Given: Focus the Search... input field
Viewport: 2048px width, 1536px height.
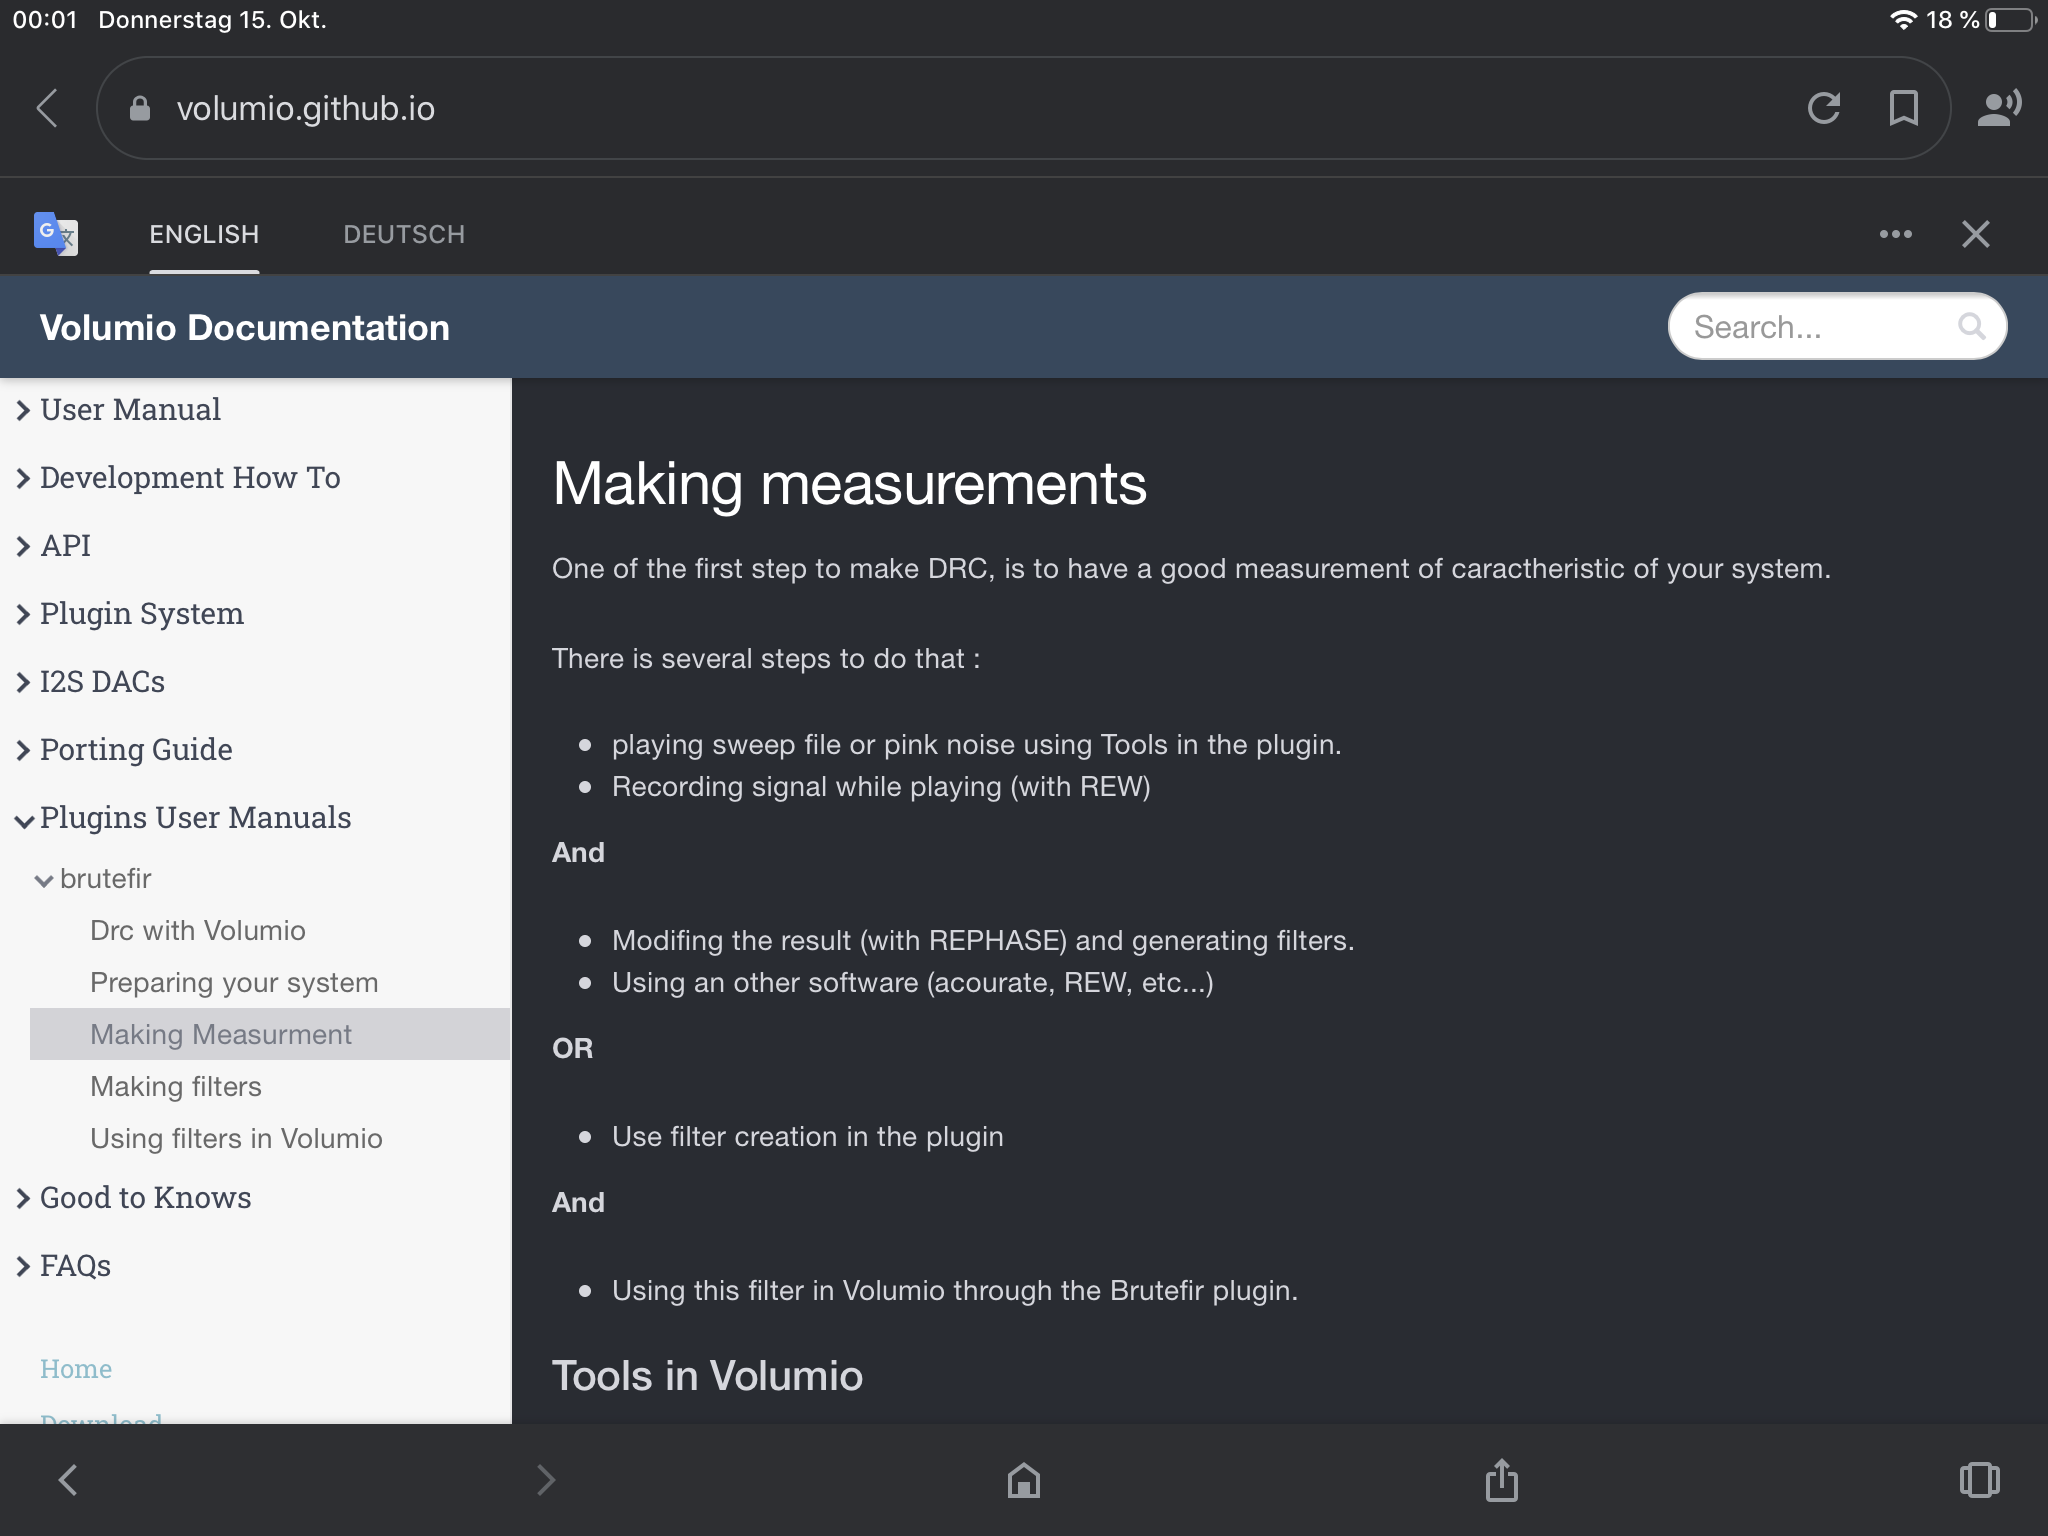Looking at the screenshot, I should click(1837, 326).
